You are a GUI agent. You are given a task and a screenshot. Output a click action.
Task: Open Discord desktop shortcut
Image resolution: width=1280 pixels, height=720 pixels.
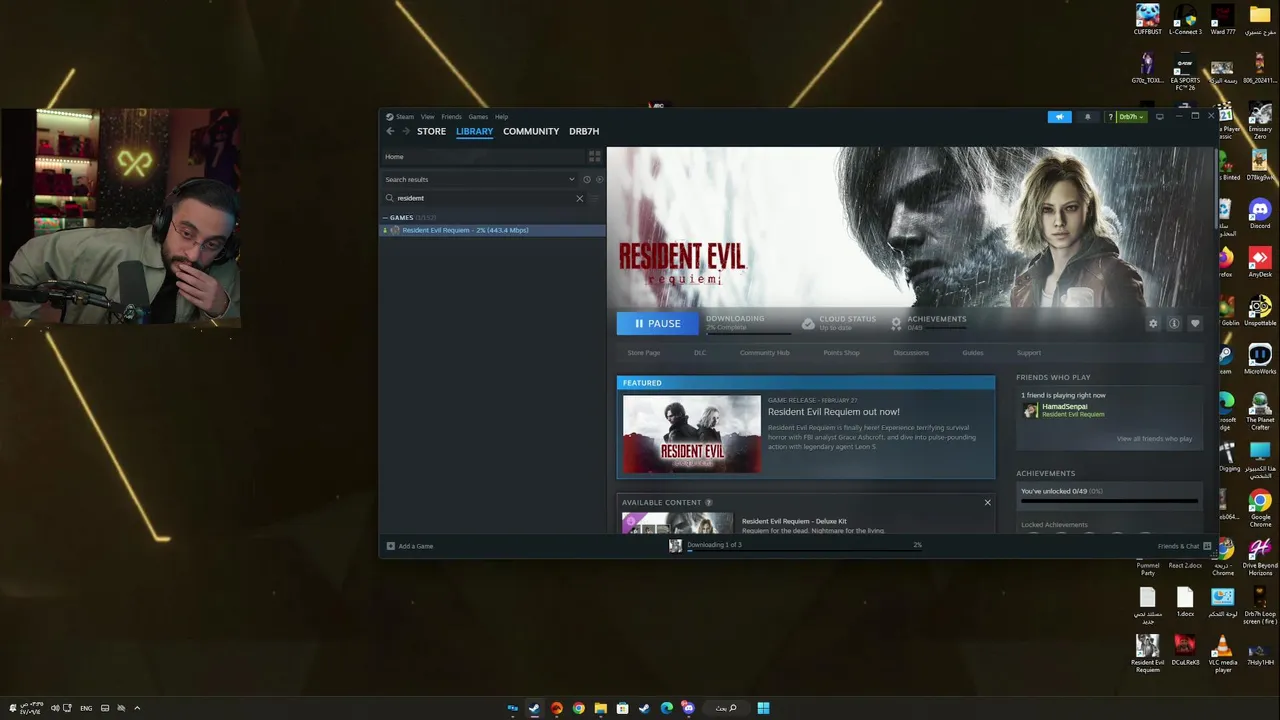pos(1259,214)
